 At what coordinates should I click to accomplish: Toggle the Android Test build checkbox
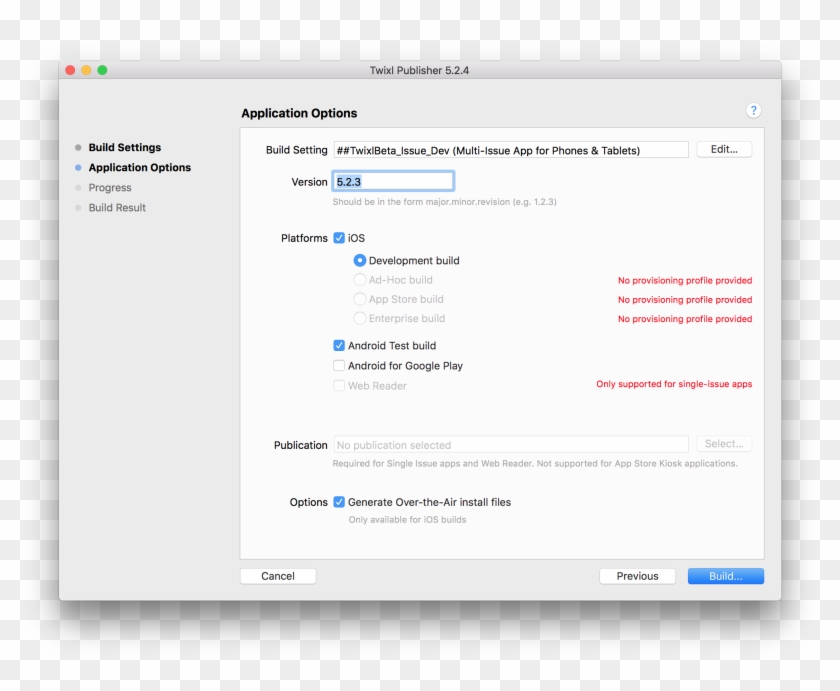(339, 345)
